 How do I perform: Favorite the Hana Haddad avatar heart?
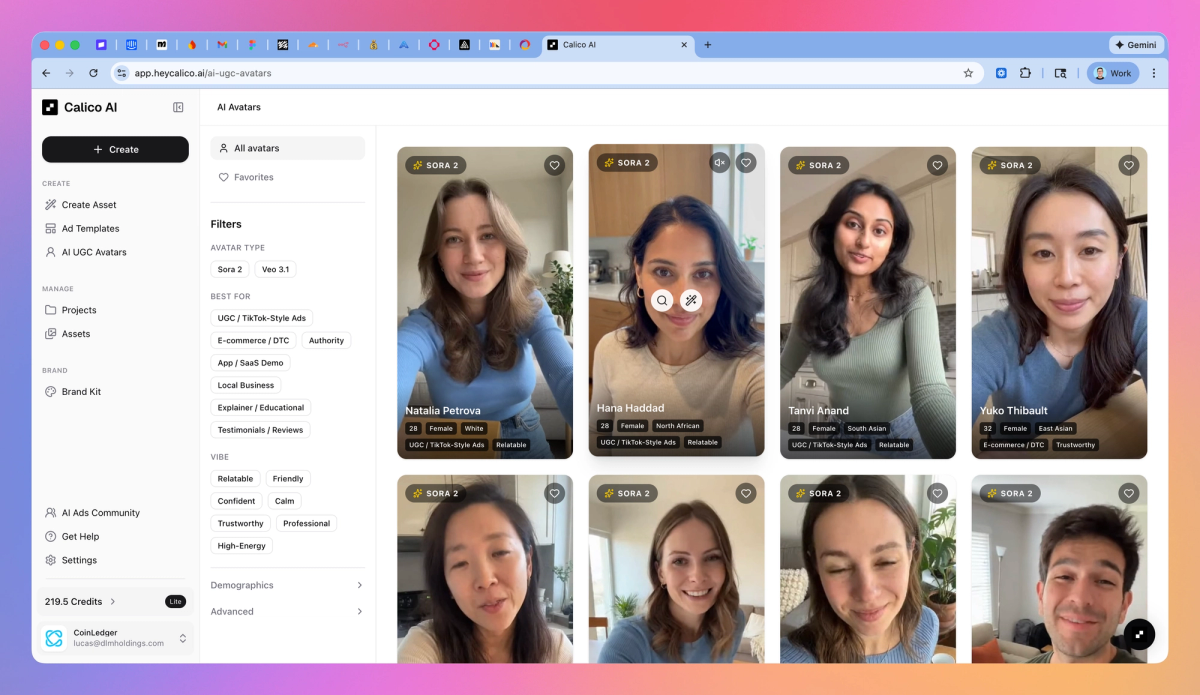(x=746, y=162)
